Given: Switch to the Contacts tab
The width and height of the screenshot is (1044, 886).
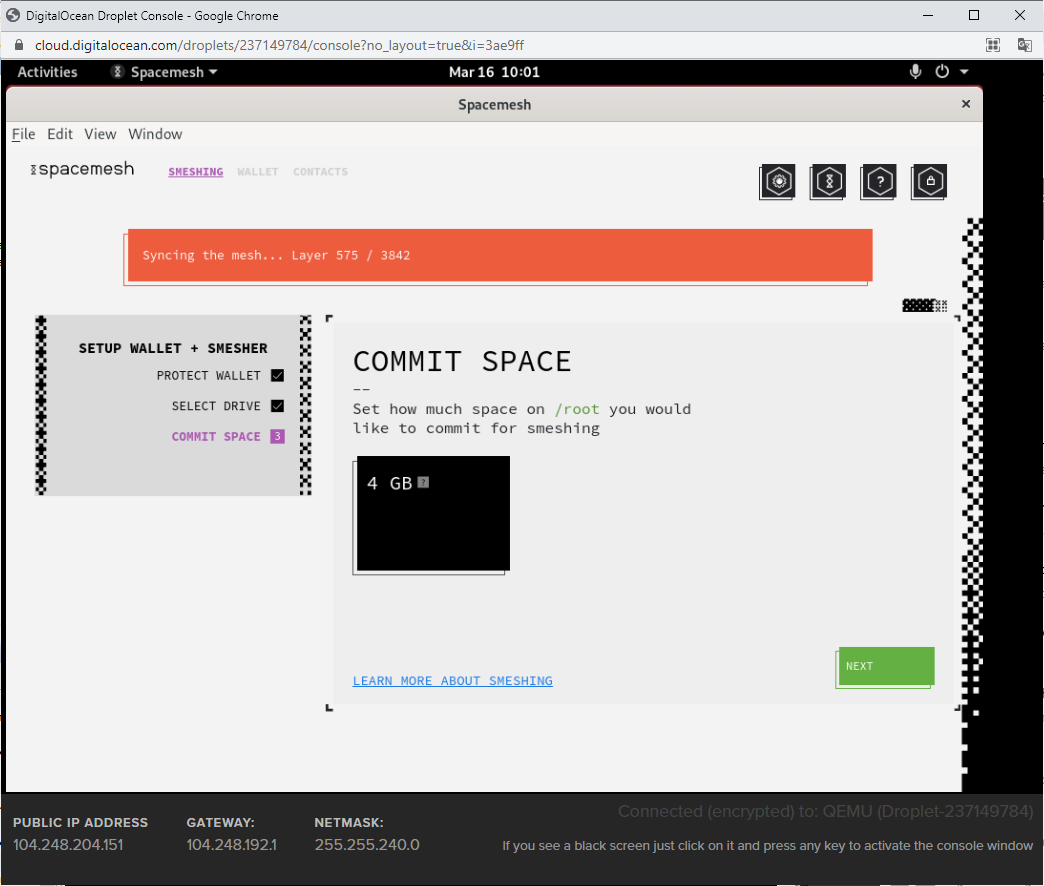Looking at the screenshot, I should [320, 172].
